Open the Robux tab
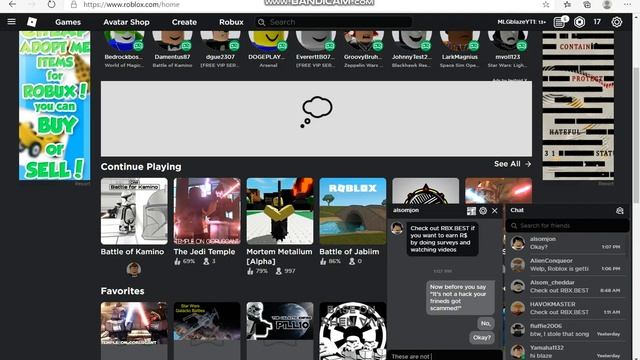 (231, 22)
